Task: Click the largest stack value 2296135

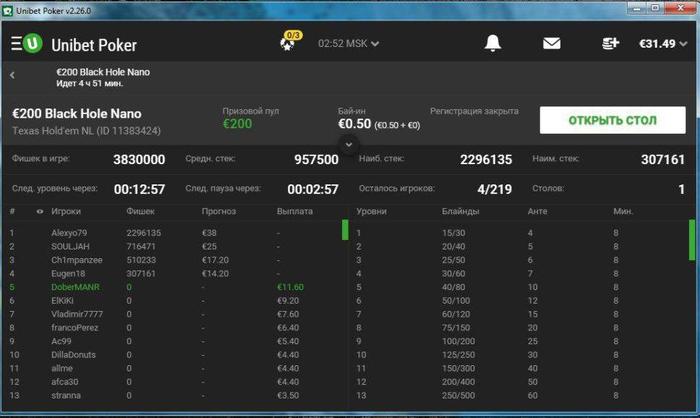Action: click(x=486, y=159)
